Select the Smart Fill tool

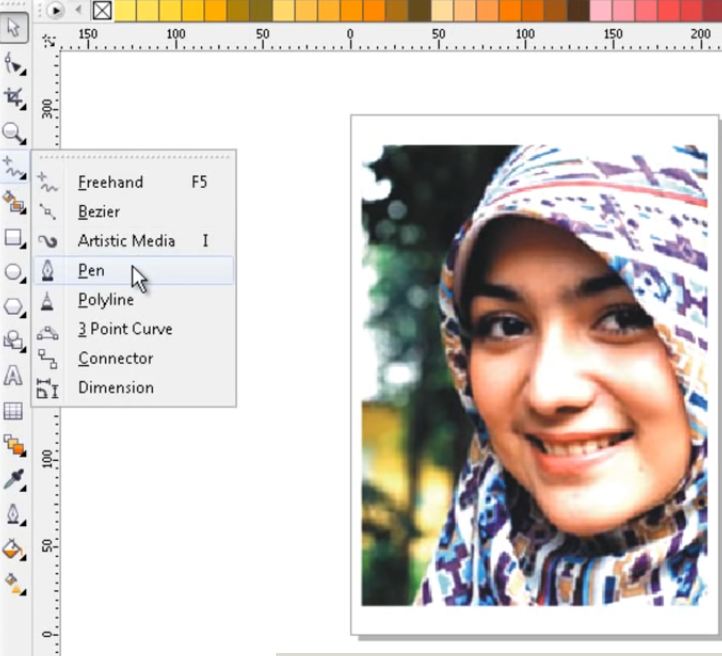click(14, 202)
